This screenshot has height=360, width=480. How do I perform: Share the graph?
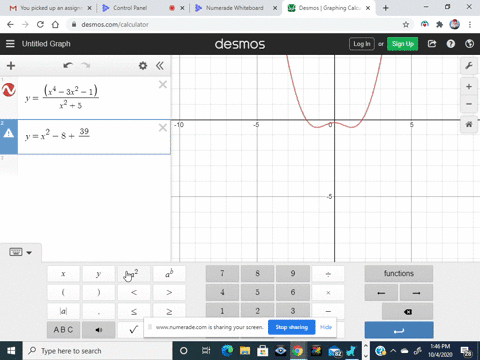coord(432,44)
